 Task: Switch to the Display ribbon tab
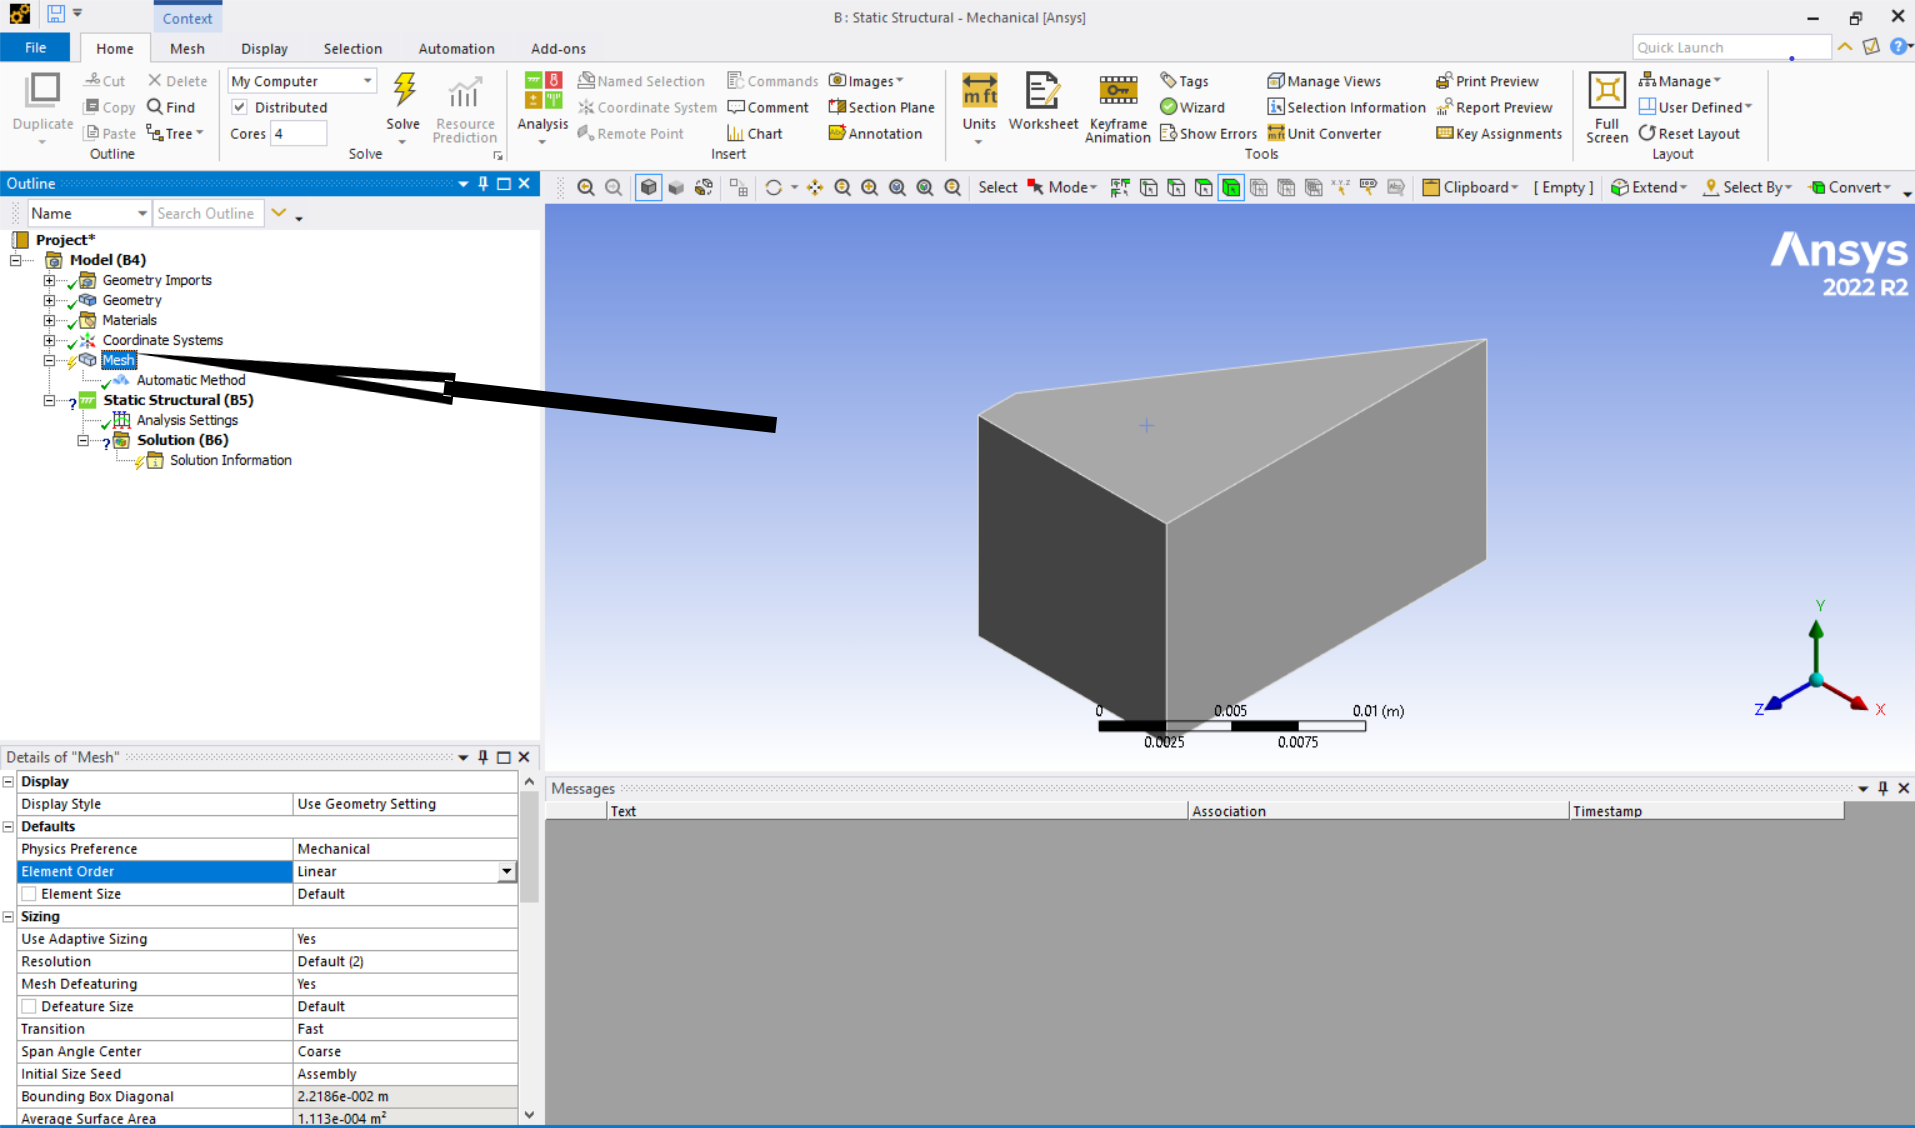[264, 48]
